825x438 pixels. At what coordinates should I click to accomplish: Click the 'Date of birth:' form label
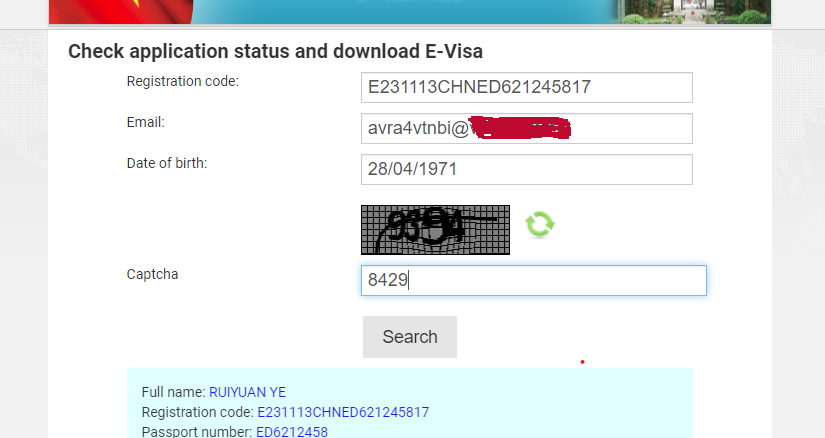point(167,163)
